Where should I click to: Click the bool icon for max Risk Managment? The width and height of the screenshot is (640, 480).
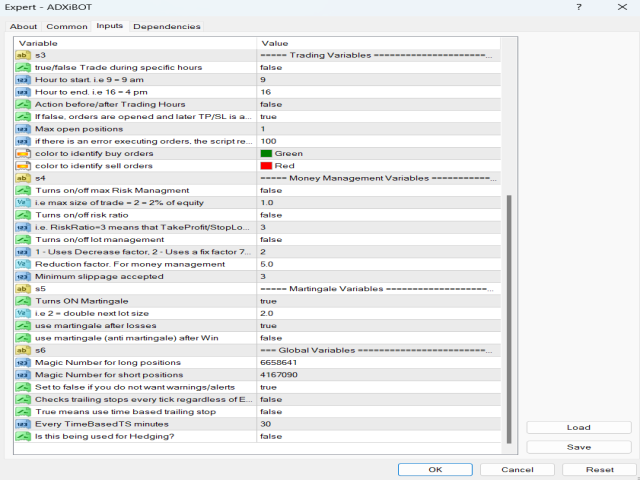pos(23,190)
